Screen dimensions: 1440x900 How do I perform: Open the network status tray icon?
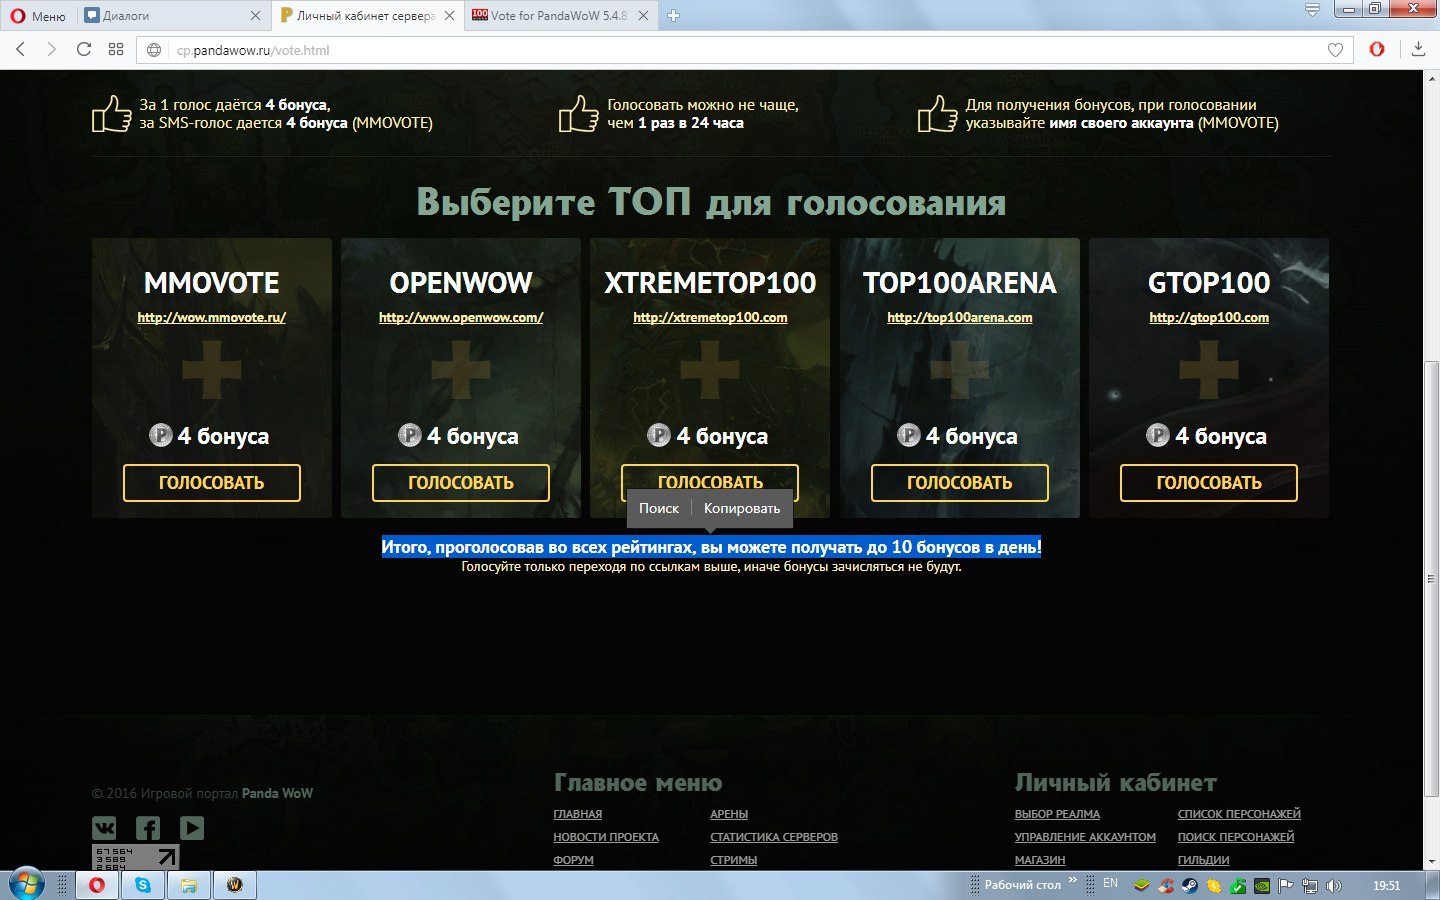(1310, 885)
